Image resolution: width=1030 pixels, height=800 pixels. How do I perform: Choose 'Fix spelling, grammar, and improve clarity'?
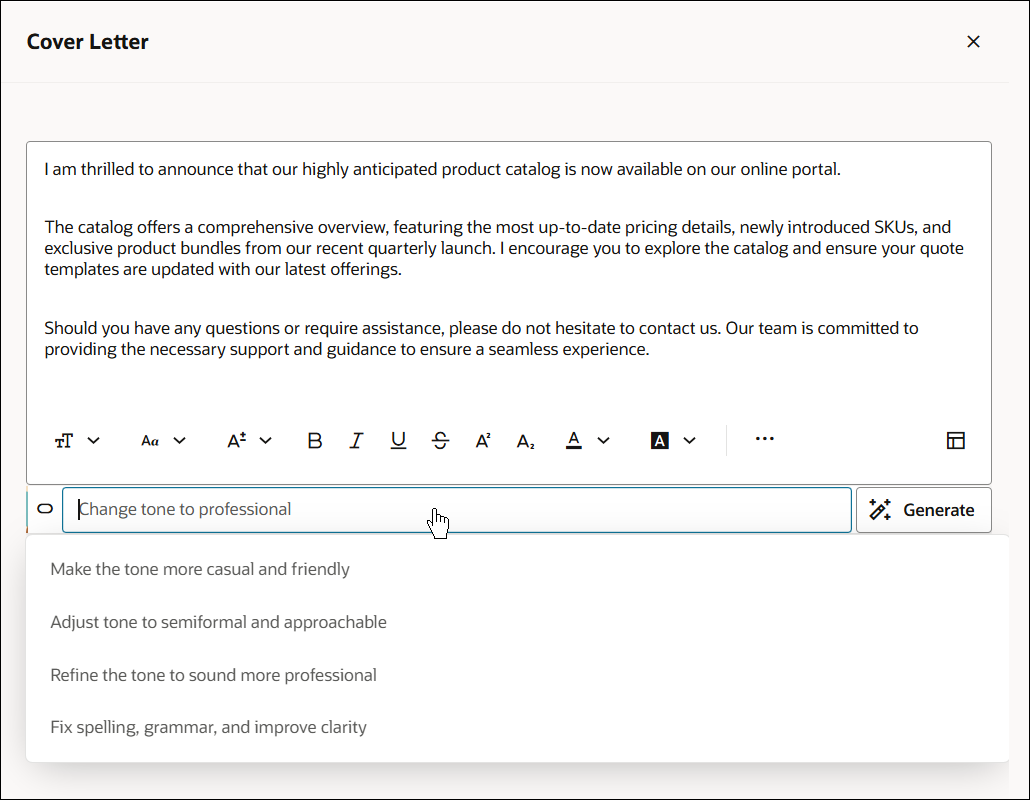(x=208, y=726)
